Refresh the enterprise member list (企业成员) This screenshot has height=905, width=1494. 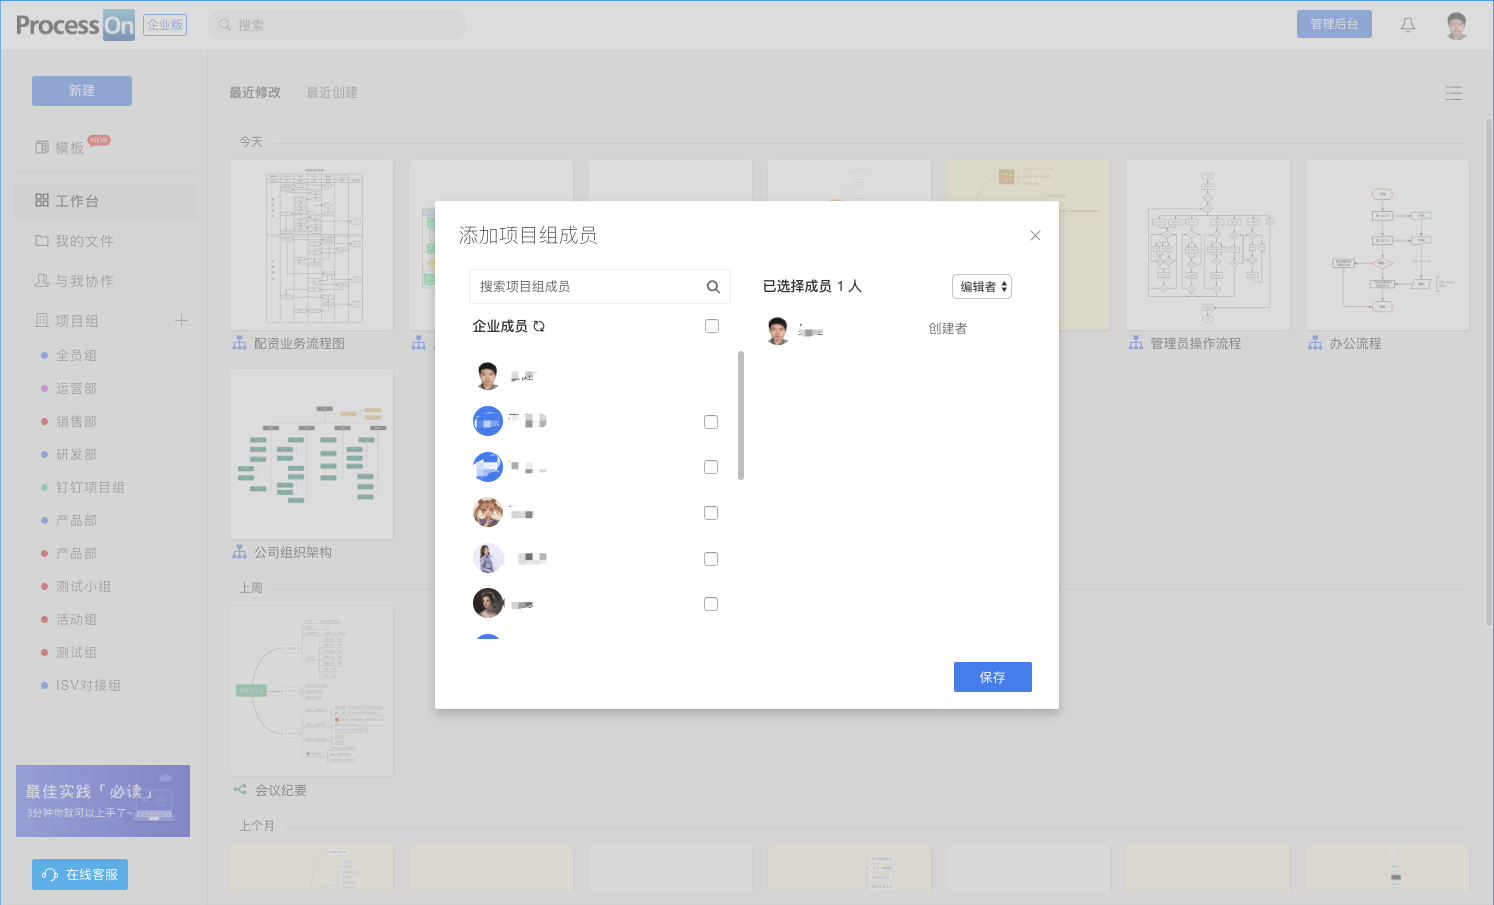[539, 326]
